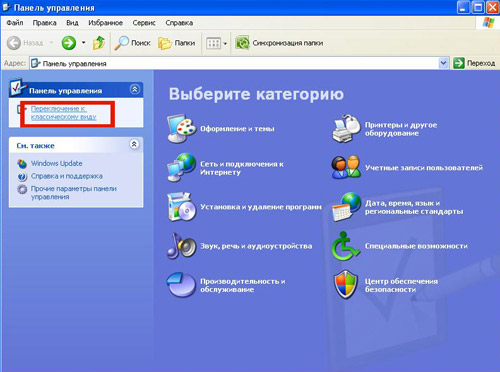500x372 pixels.
Task: Click the Windows flag logo
Action: pos(489,23)
